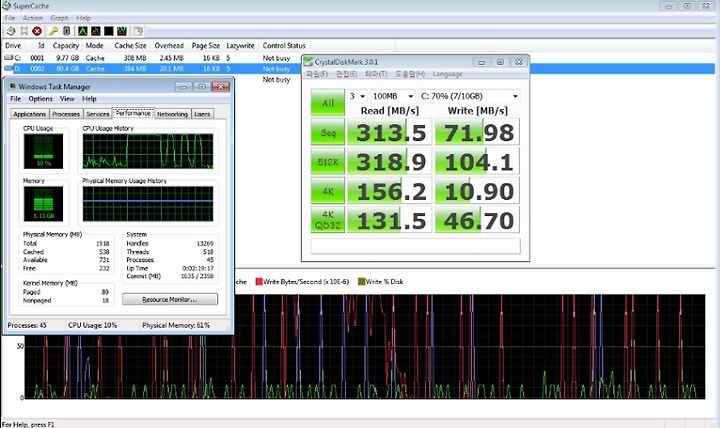Switch to Networking tab in Task Manager
The width and height of the screenshot is (720, 428).
(x=172, y=114)
